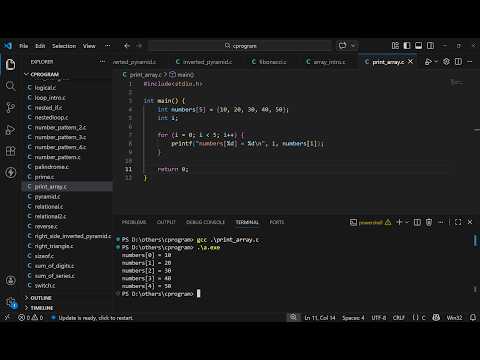Change CRLF line ending in status bar
The image size is (480, 360).
point(399,318)
